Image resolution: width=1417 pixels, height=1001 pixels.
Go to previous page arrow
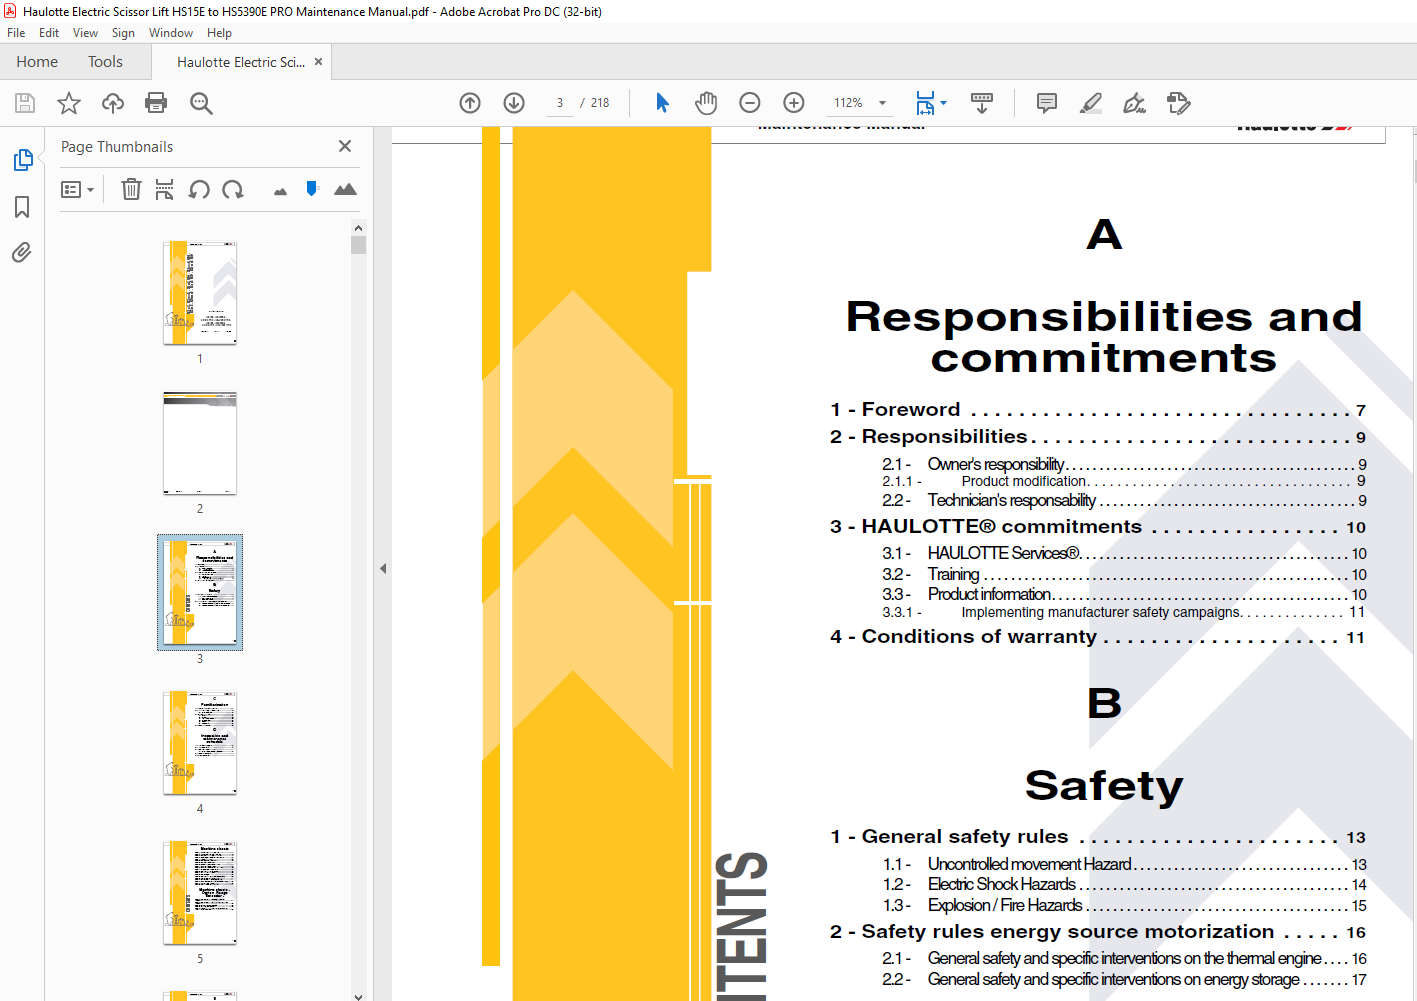[x=470, y=103]
